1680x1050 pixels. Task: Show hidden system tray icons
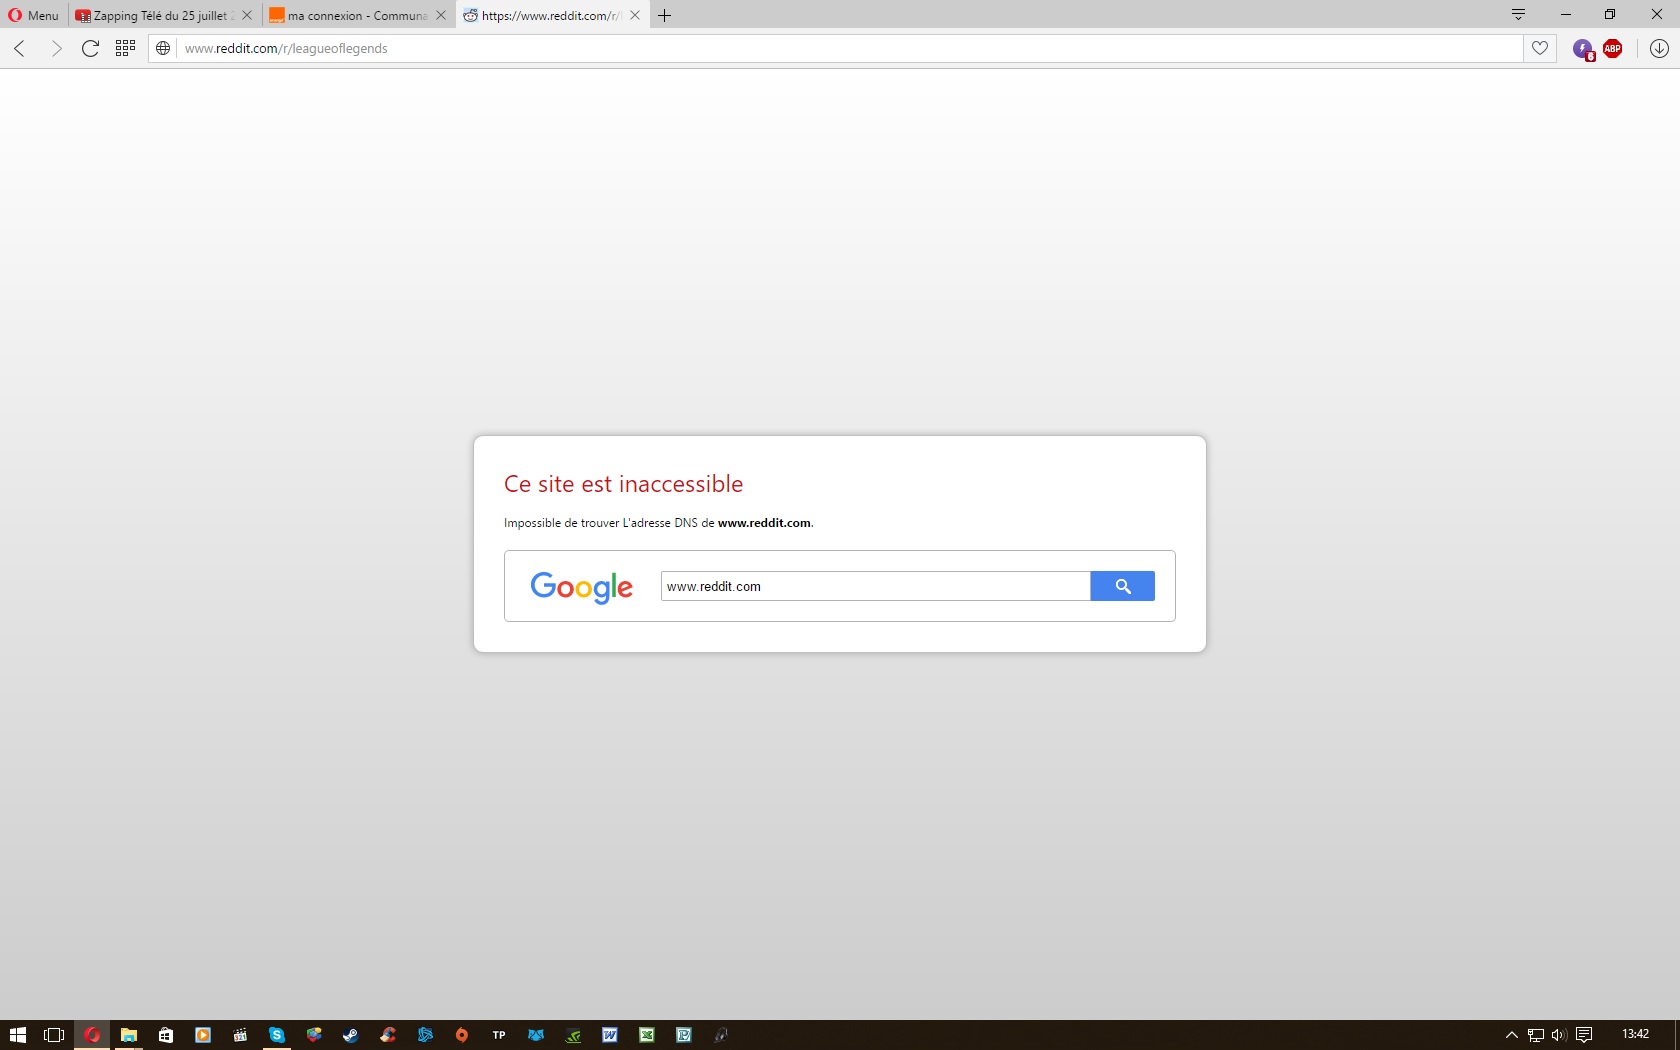click(x=1512, y=1035)
